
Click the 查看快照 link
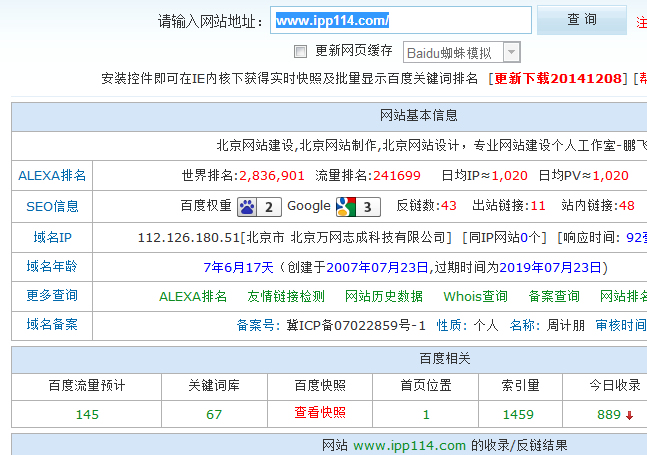coord(320,413)
